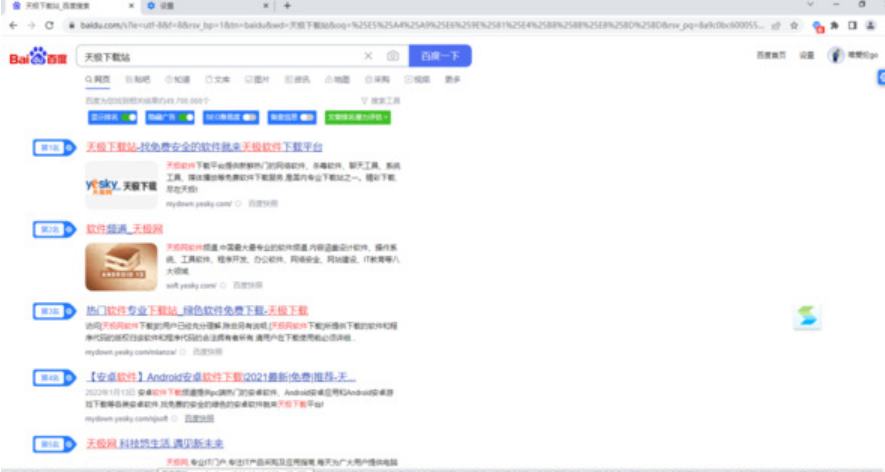This screenshot has height=472, width=885.
Task: Open image search via the camera icon
Action: click(x=393, y=56)
